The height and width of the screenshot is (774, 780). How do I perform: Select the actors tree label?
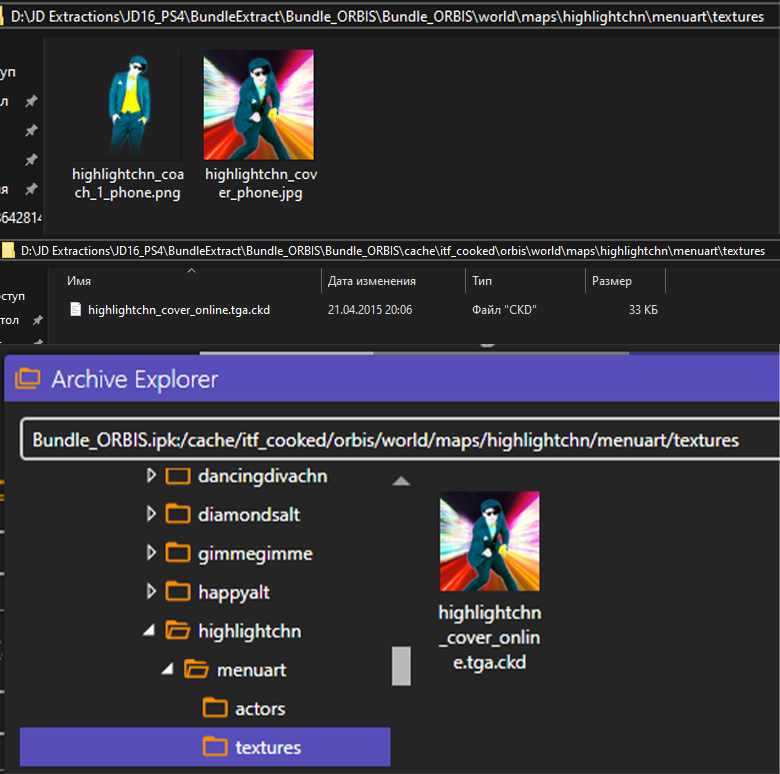point(260,709)
